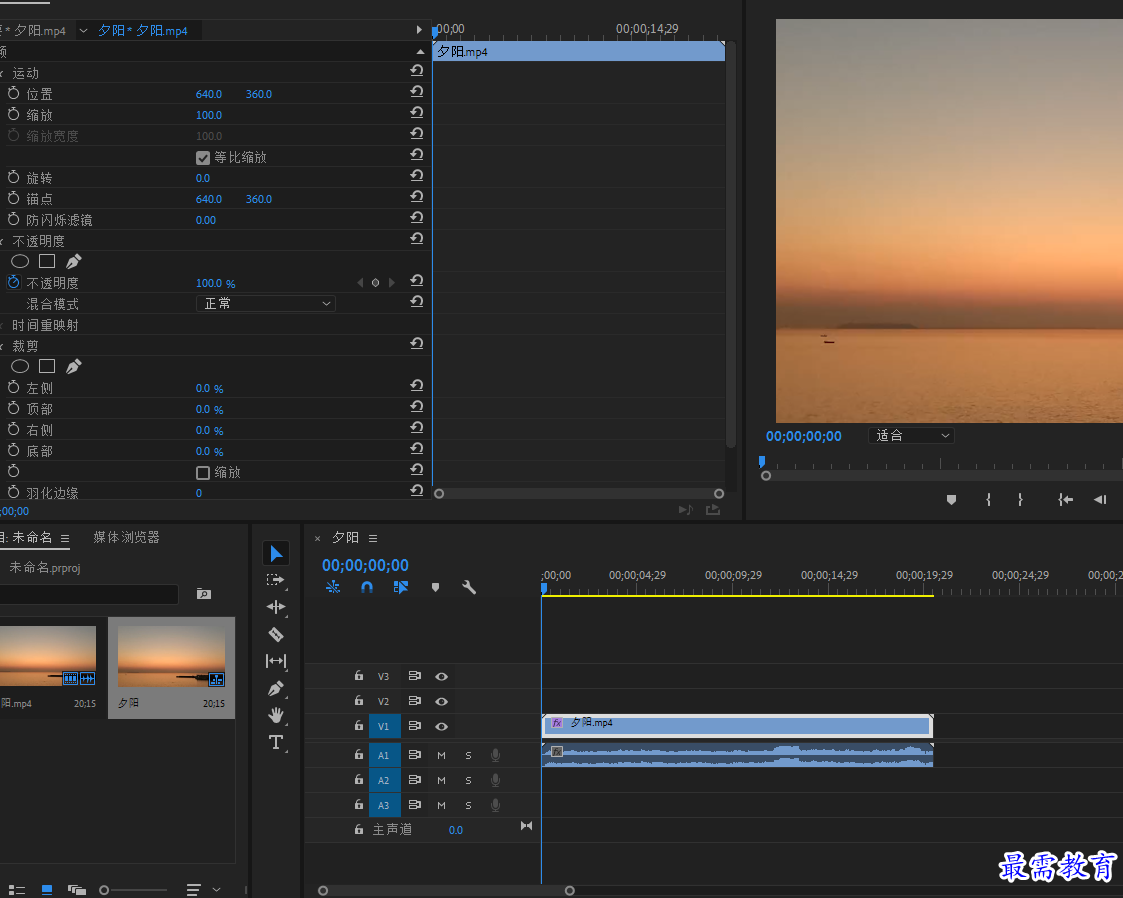
Task: Click Scale value 100.0
Action: point(209,115)
